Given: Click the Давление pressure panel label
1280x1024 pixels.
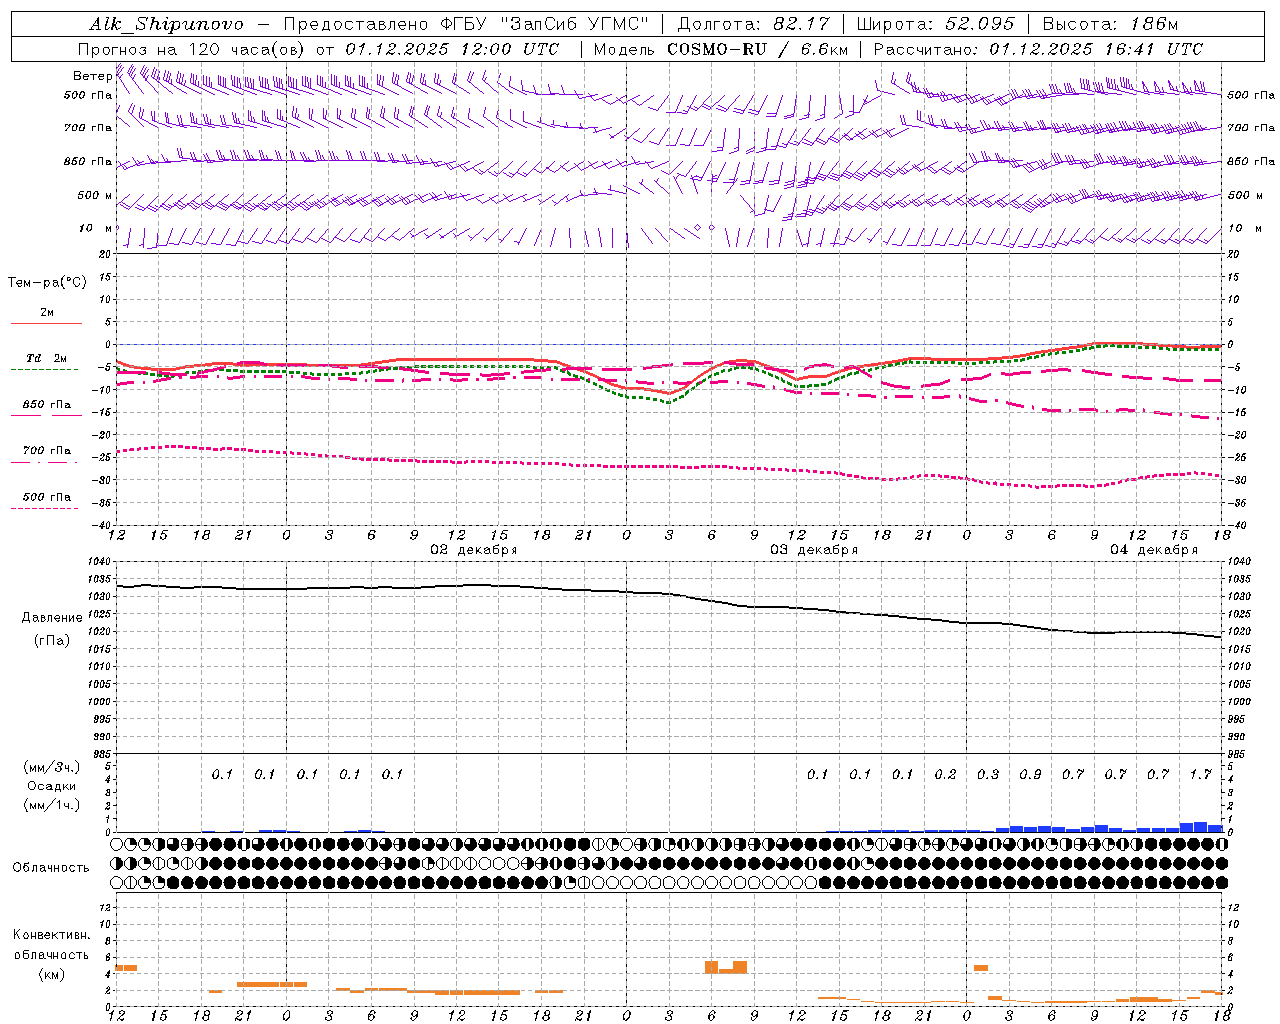Looking at the screenshot, I should coord(52,618).
